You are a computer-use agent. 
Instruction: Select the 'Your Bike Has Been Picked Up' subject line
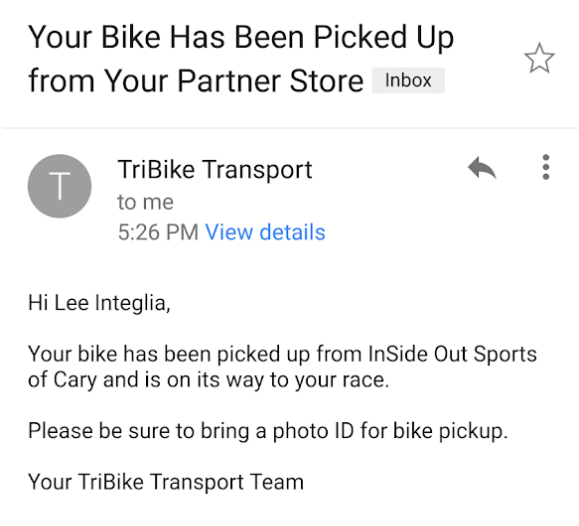pos(241,38)
